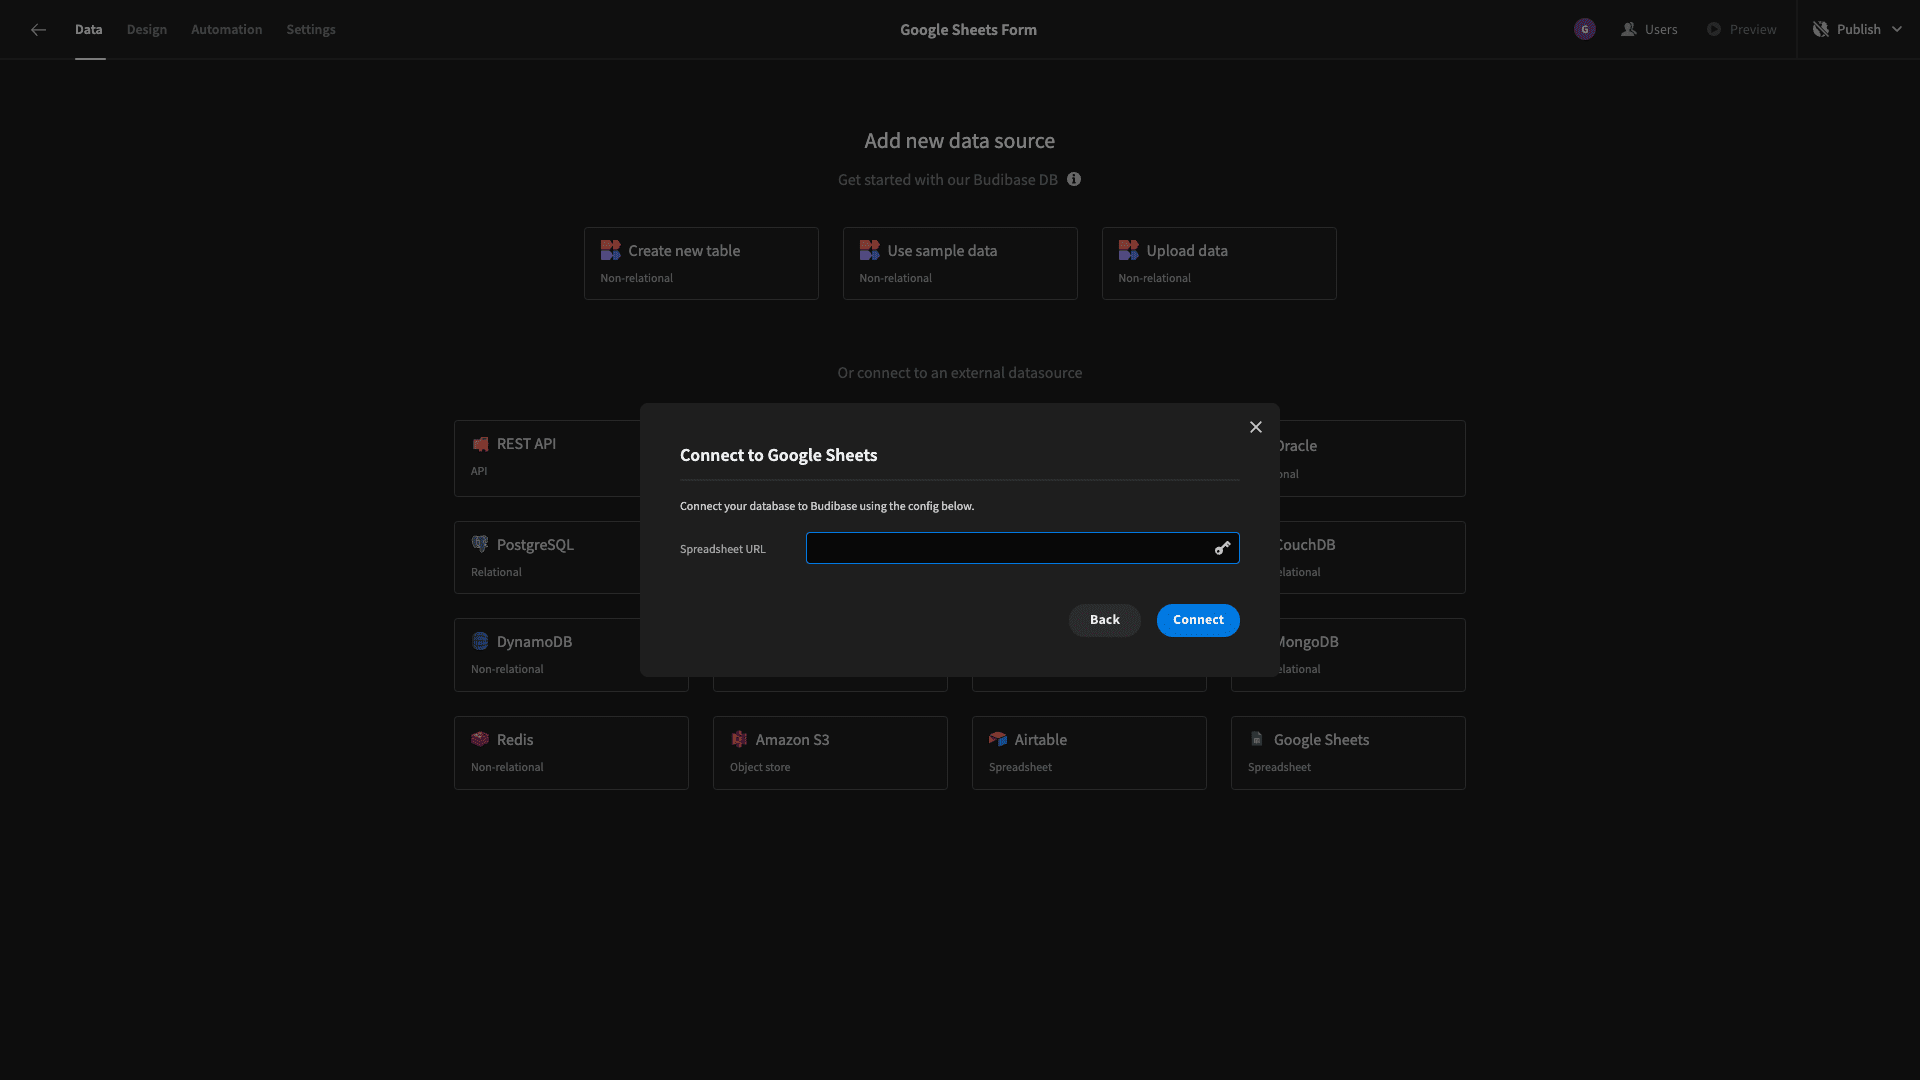
Task: Switch to the Design tab
Action: coord(147,30)
